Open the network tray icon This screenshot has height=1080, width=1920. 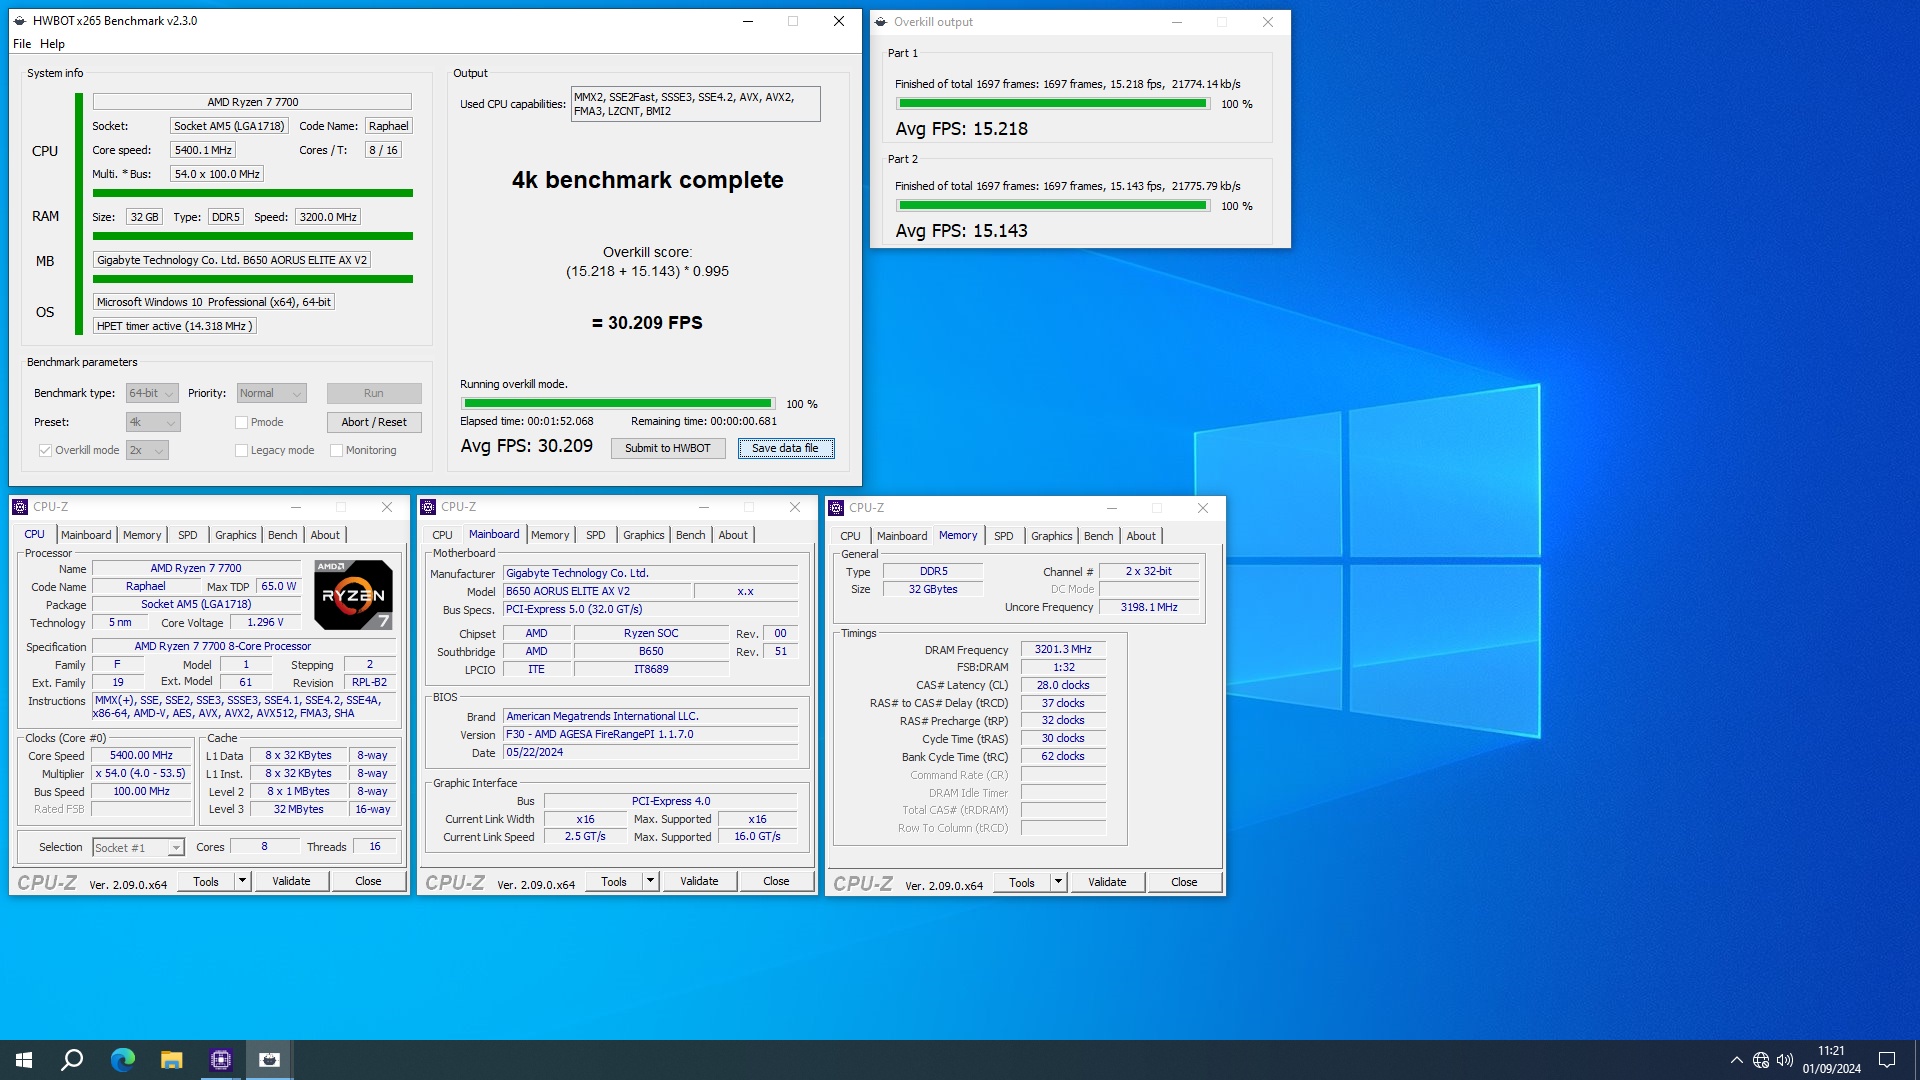(1761, 1060)
